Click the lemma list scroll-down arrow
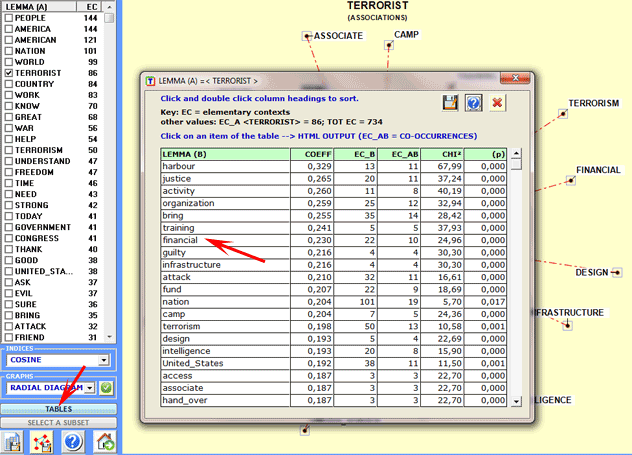Screen dimensions: 632x455 109,337
